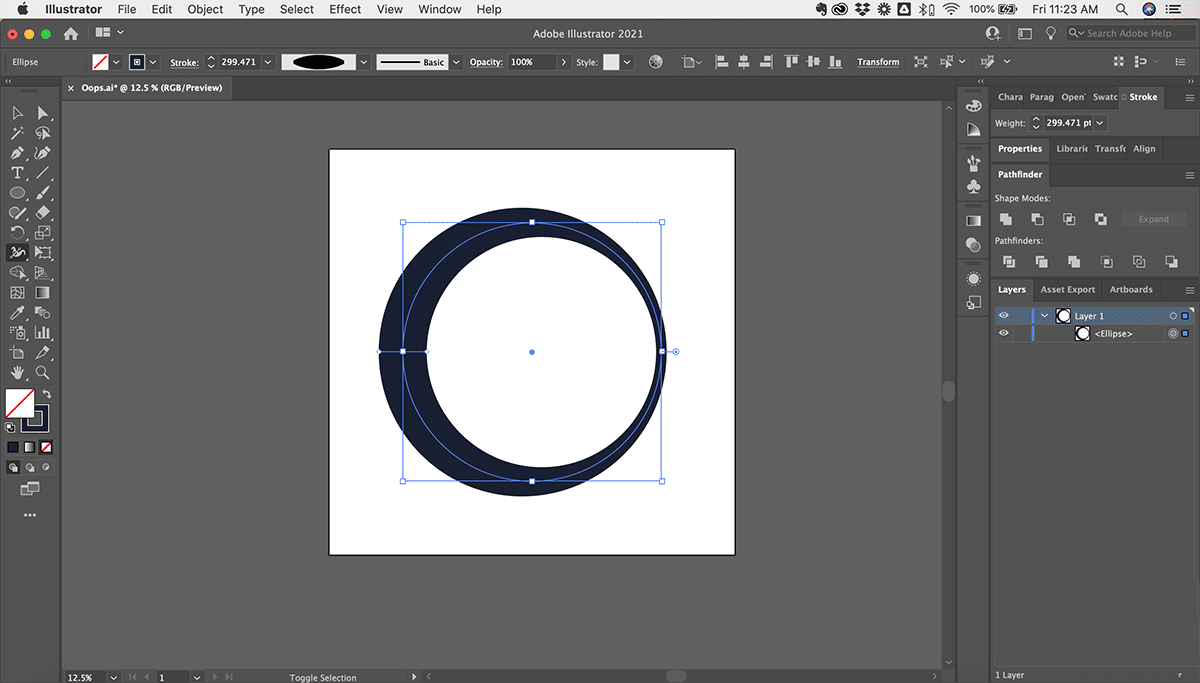This screenshot has width=1200, height=683.
Task: Swap fill and stroke colors
Action: click(46, 395)
